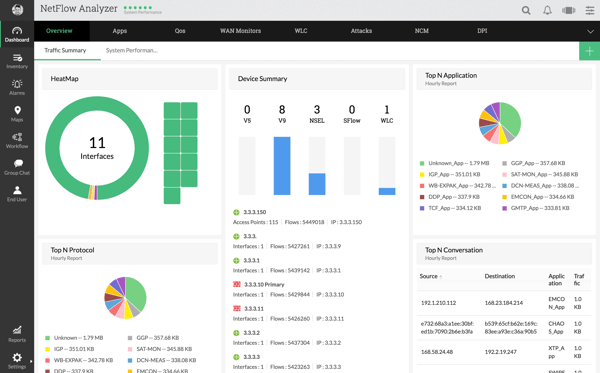Select source 168.58.24.48 cell

(437, 352)
